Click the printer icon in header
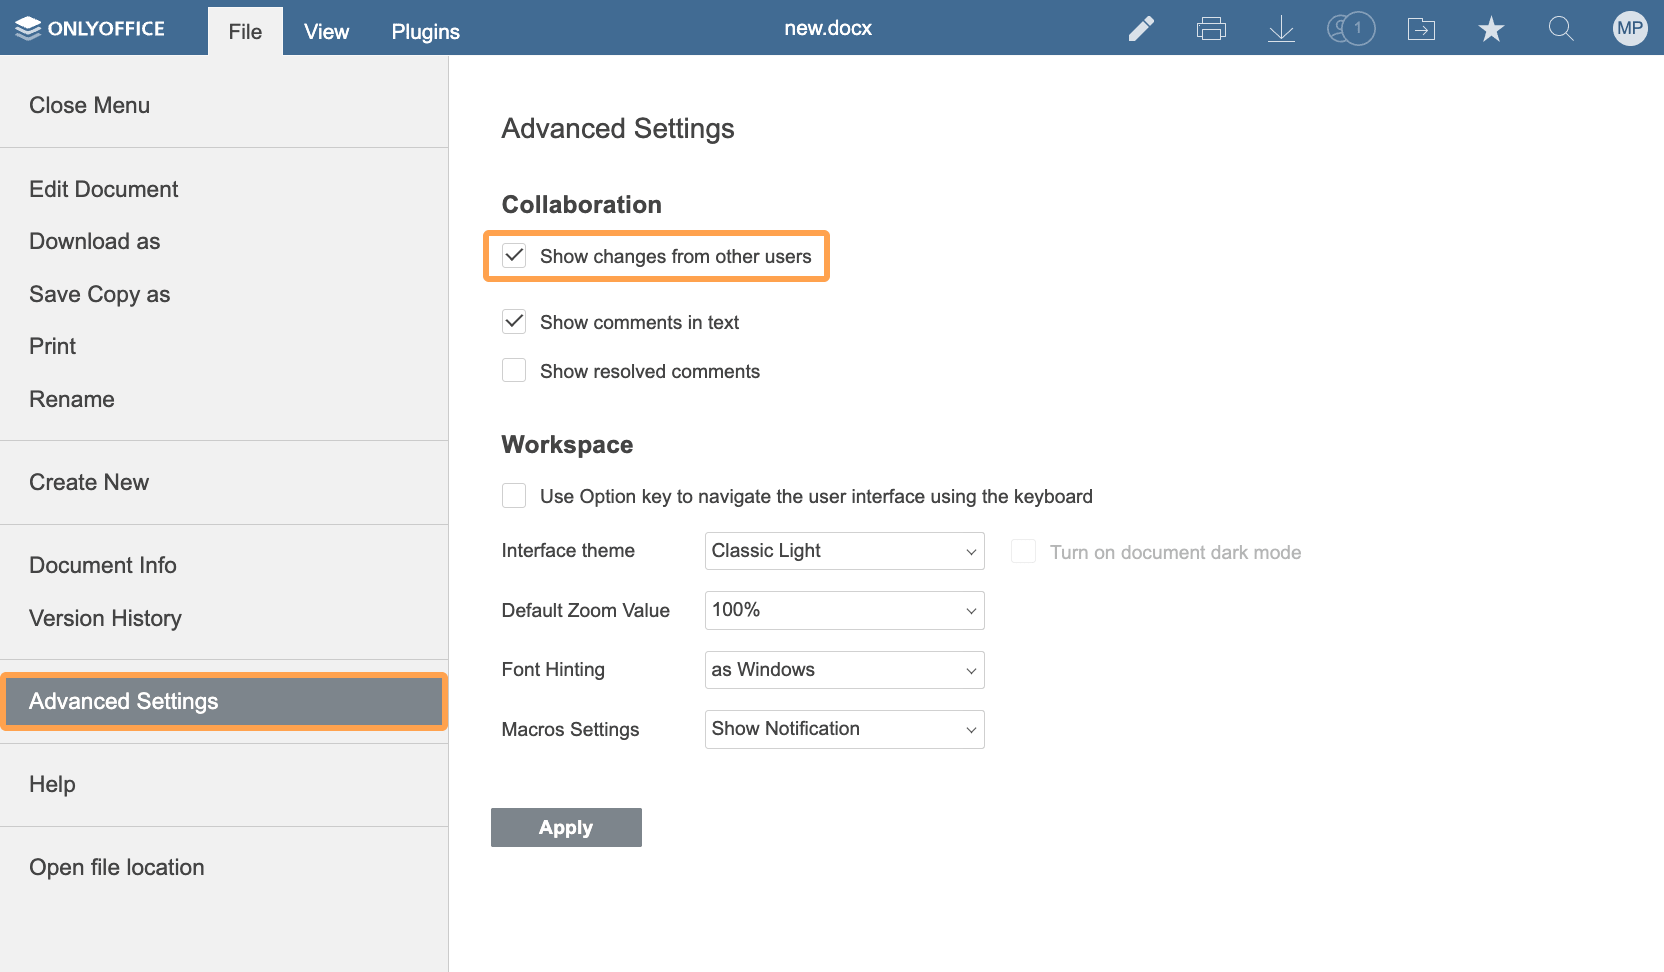 (x=1211, y=29)
